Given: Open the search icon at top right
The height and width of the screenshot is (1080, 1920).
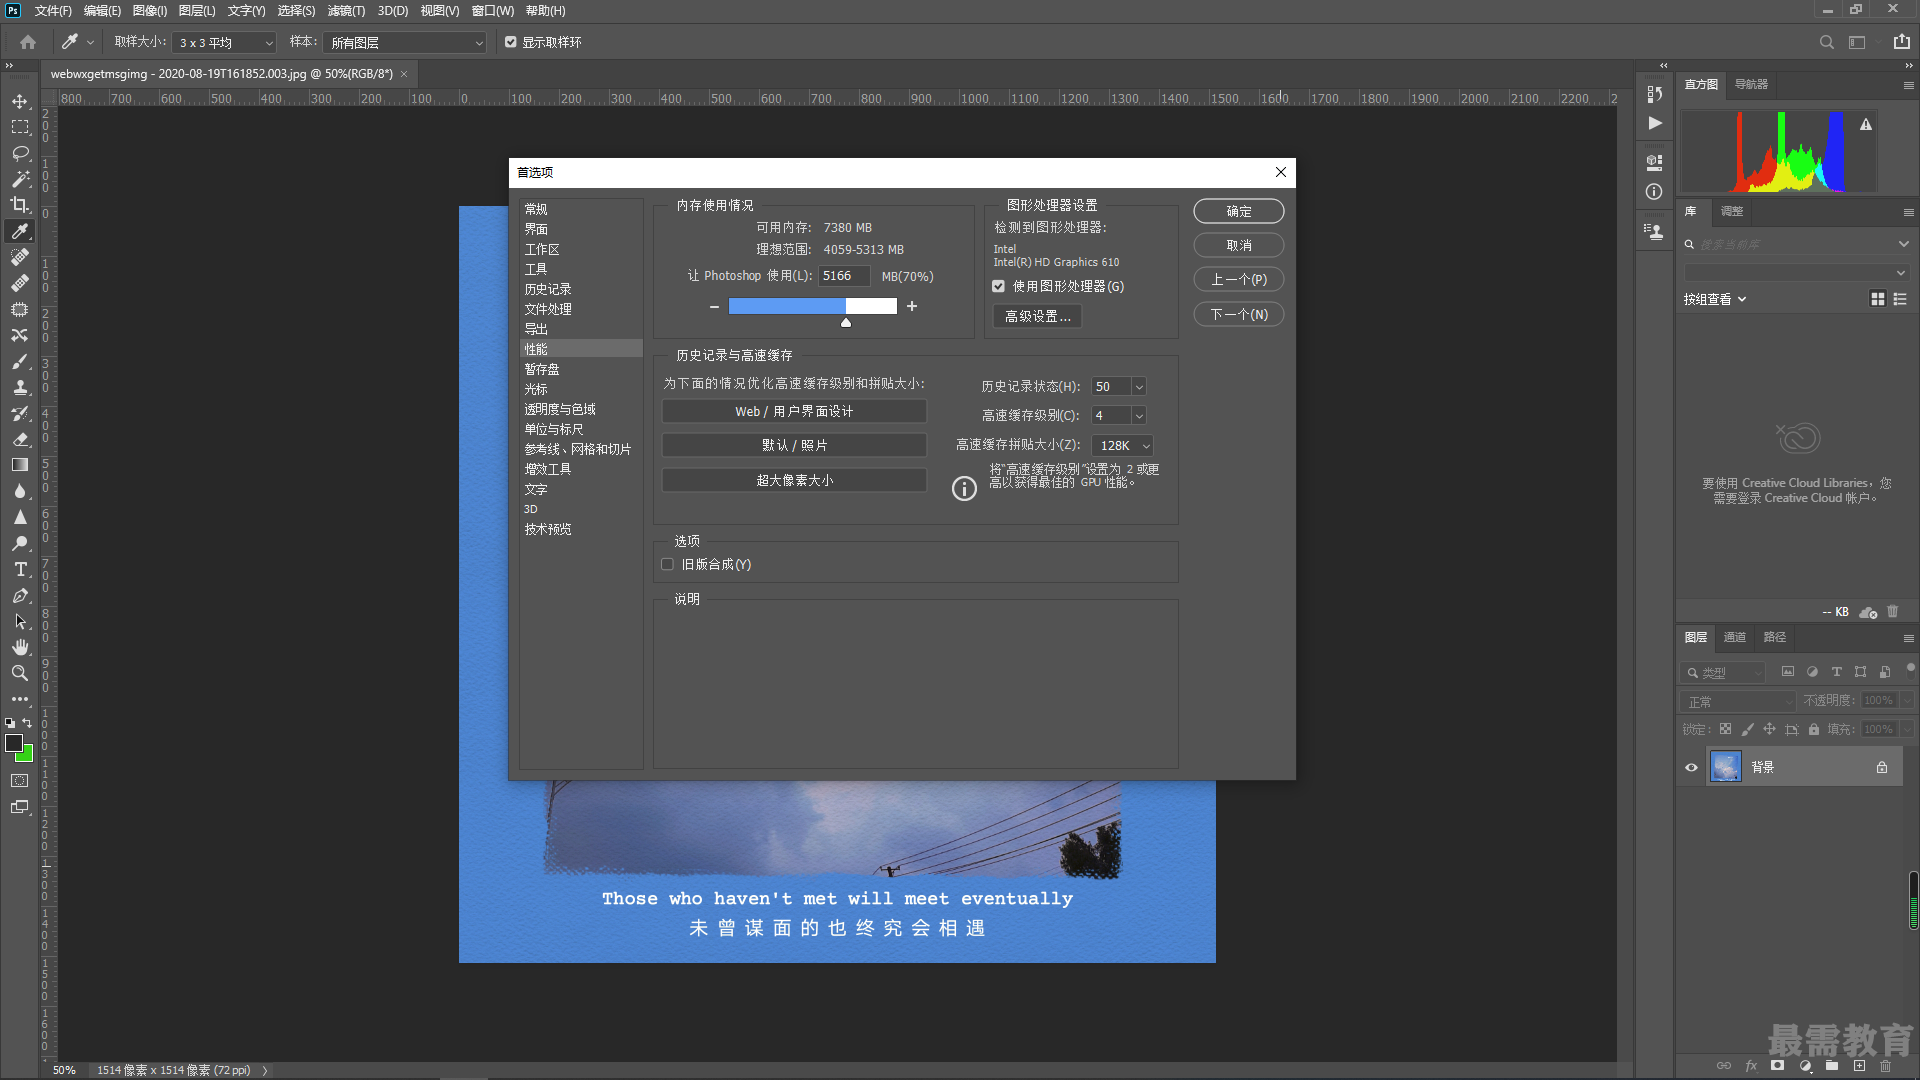Looking at the screenshot, I should click(1826, 42).
